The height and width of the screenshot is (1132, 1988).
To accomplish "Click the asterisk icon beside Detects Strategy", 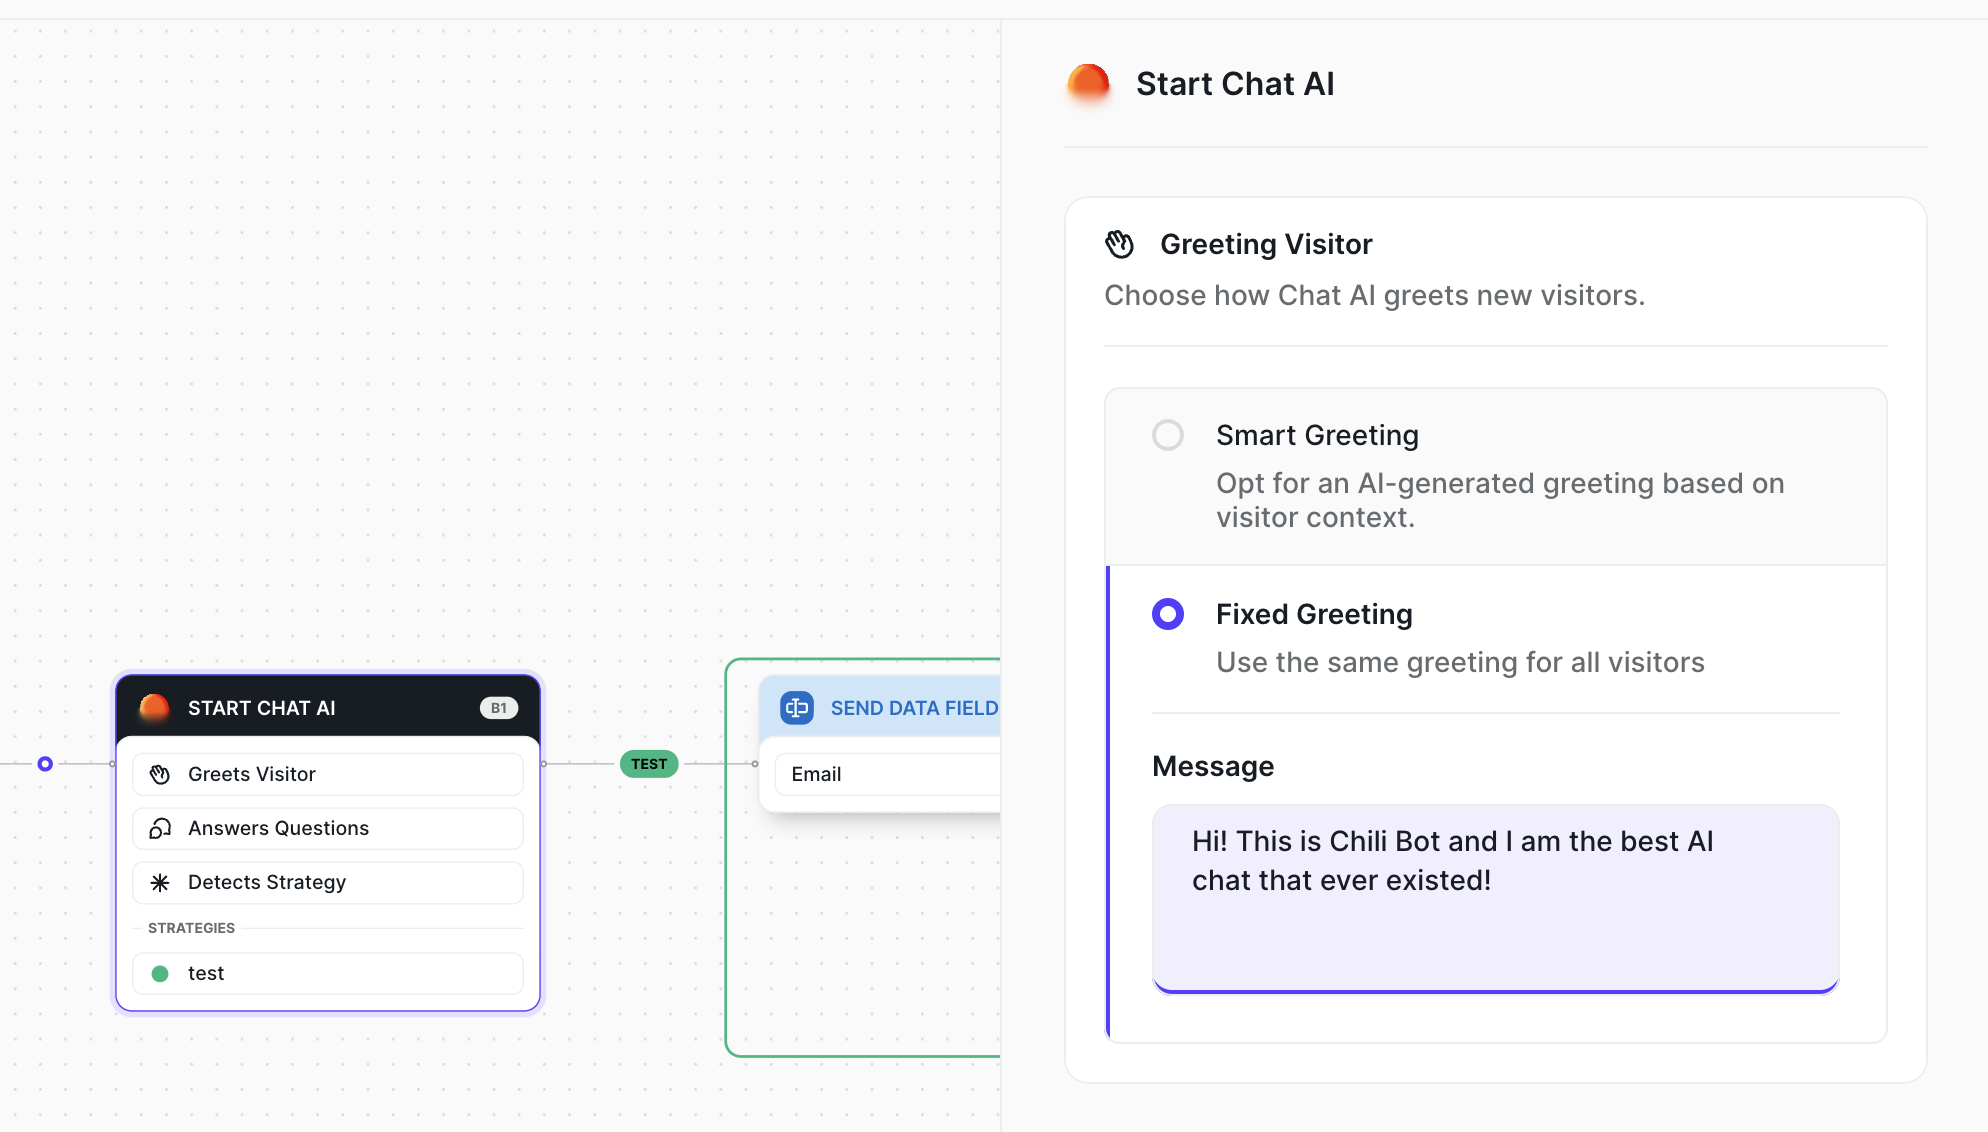I will 160,882.
